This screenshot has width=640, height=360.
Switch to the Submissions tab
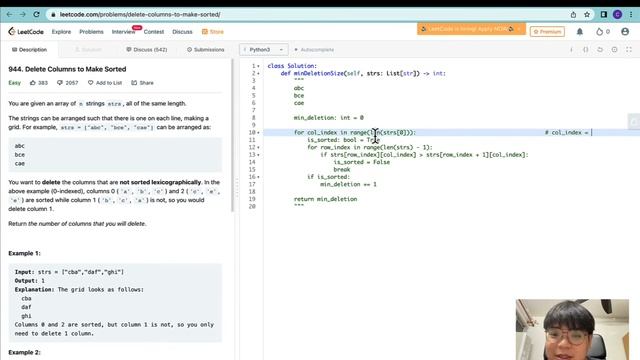[206, 50]
